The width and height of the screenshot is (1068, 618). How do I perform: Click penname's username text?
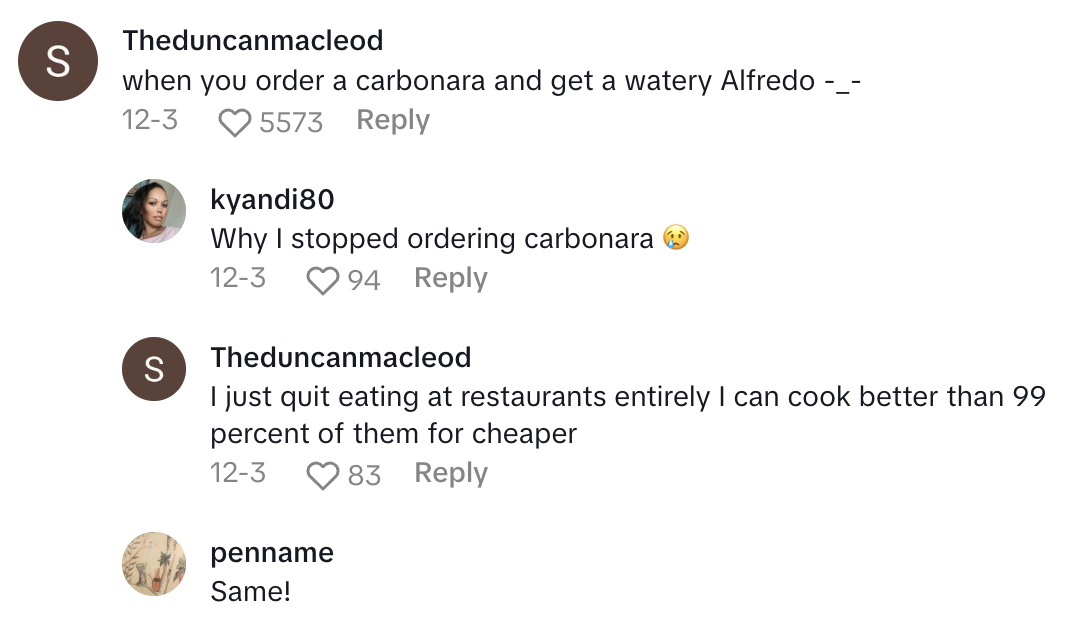(x=271, y=552)
